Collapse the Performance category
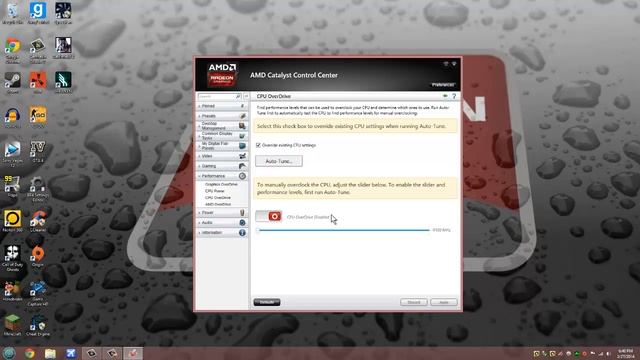The height and width of the screenshot is (360, 640). coord(222,176)
